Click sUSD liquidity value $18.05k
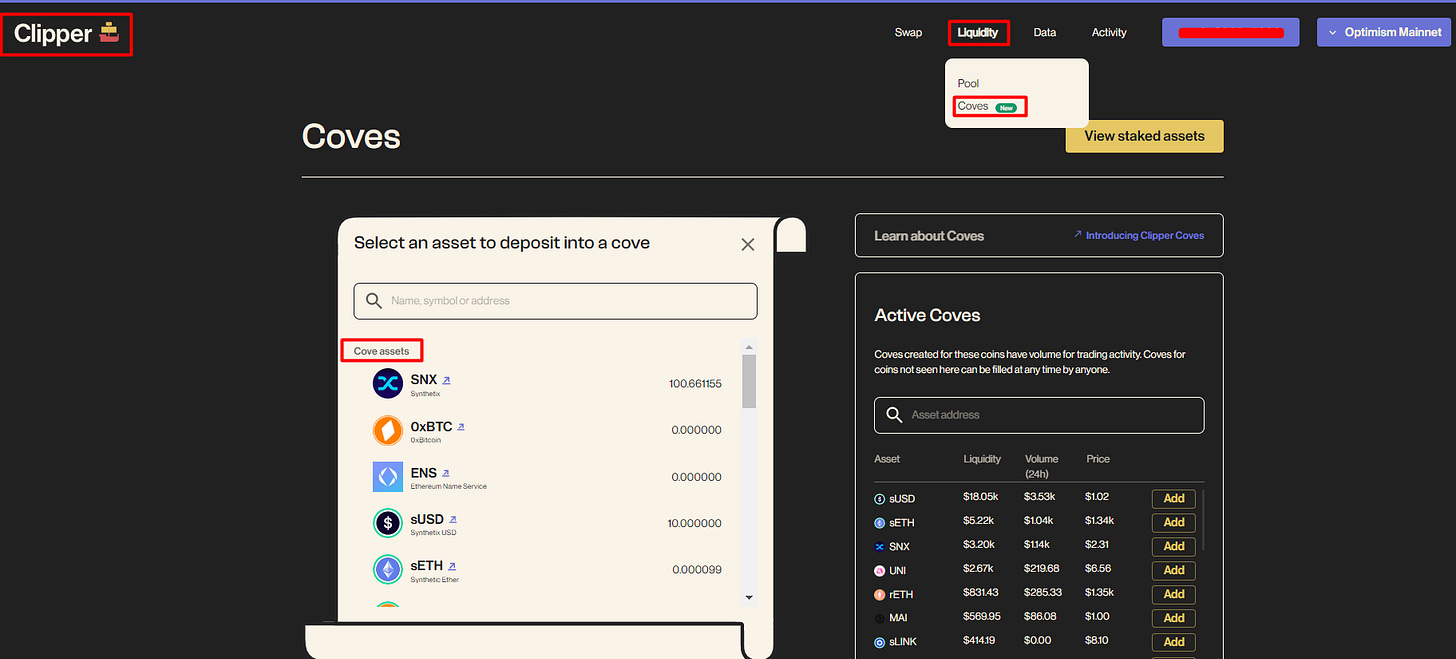1456x659 pixels. coord(982,497)
